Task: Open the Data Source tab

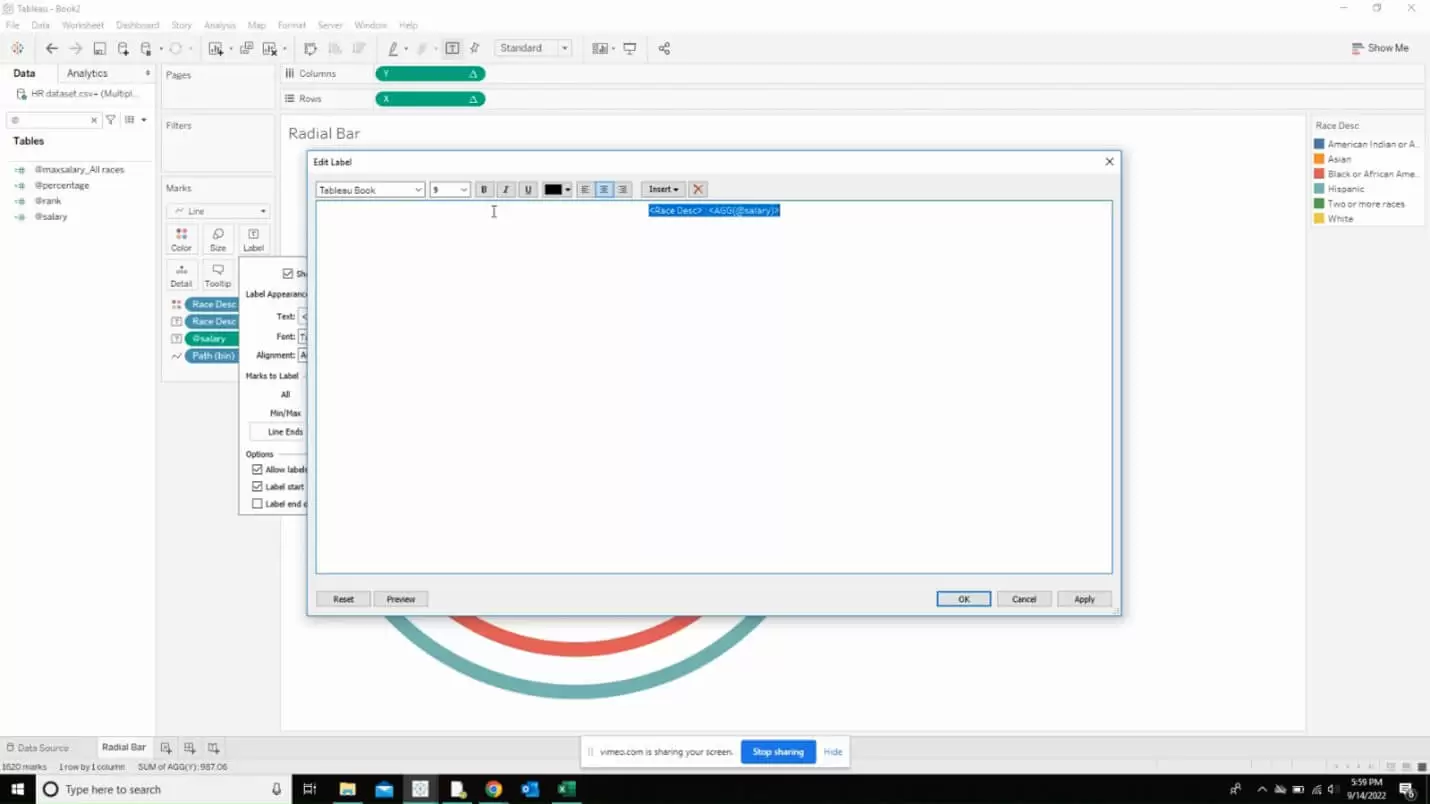Action: (x=37, y=748)
